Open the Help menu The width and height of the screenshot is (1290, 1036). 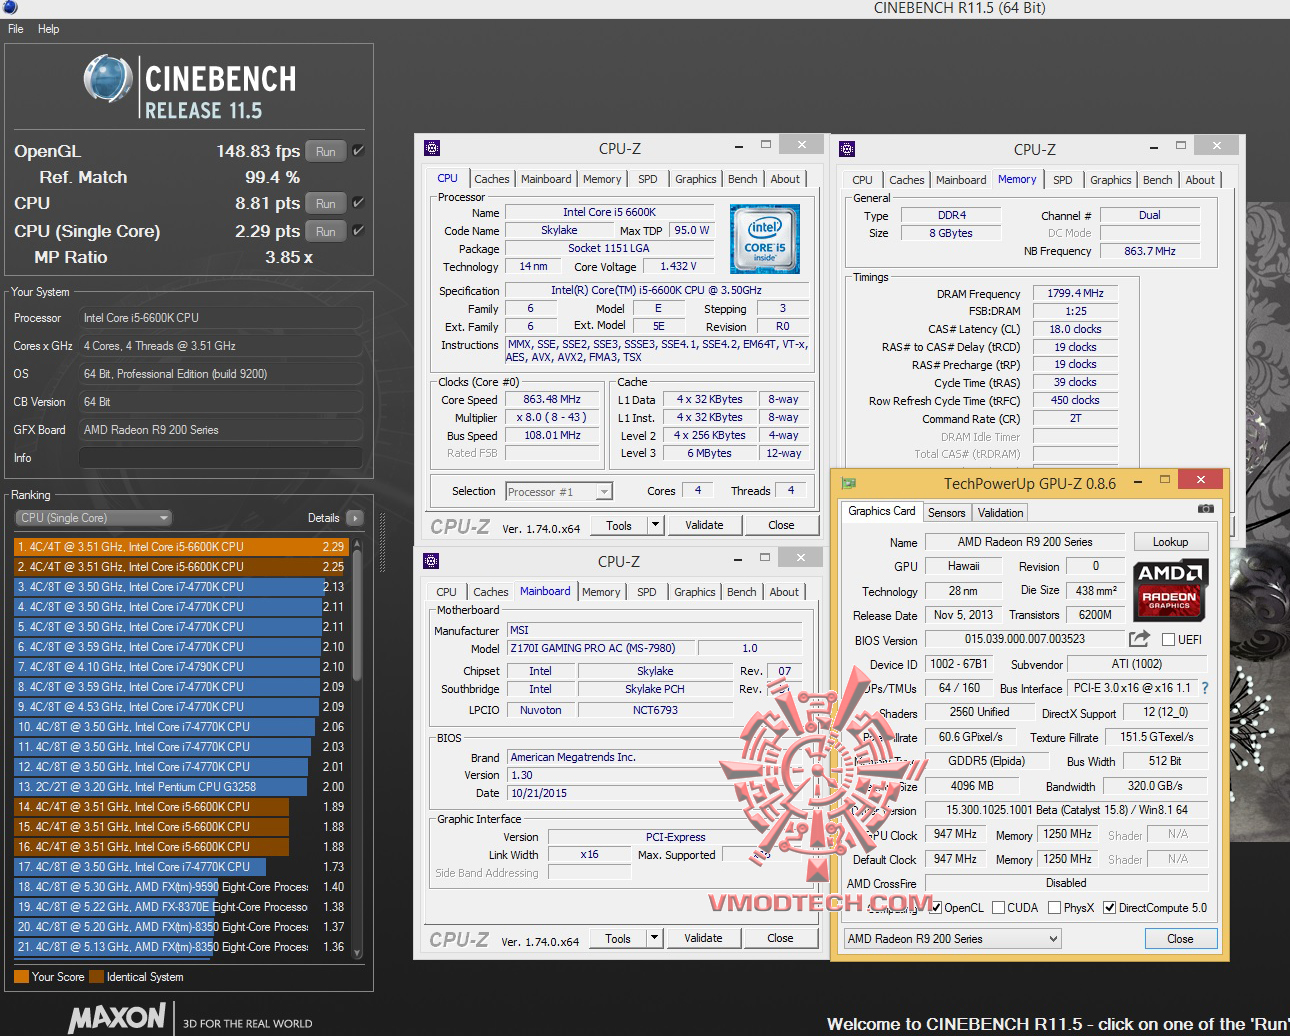[x=48, y=29]
